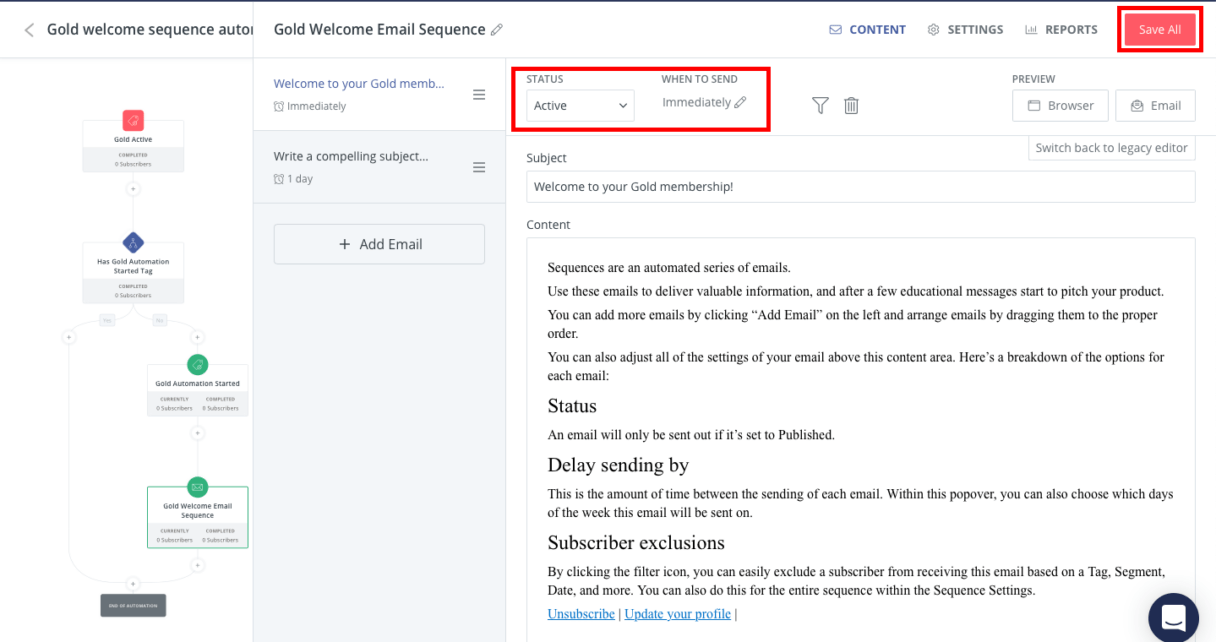Image resolution: width=1216 pixels, height=642 pixels.
Task: Click into the Subject field
Action: (861, 187)
